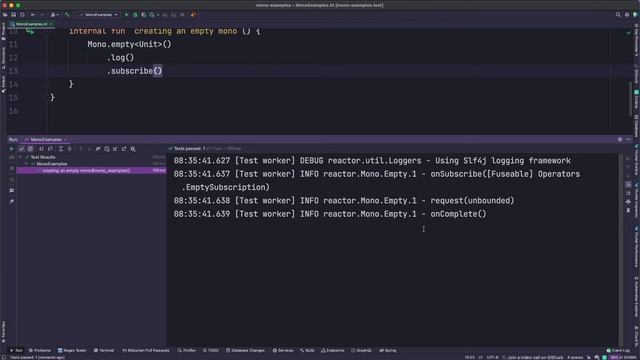Toggle Show Ignored tests button

tap(30, 149)
